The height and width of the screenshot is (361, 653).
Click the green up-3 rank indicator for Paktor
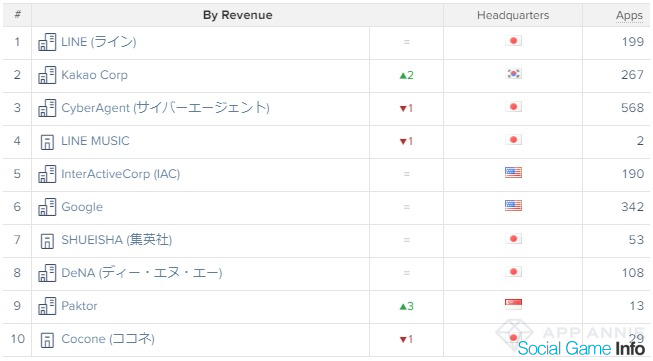tap(406, 306)
